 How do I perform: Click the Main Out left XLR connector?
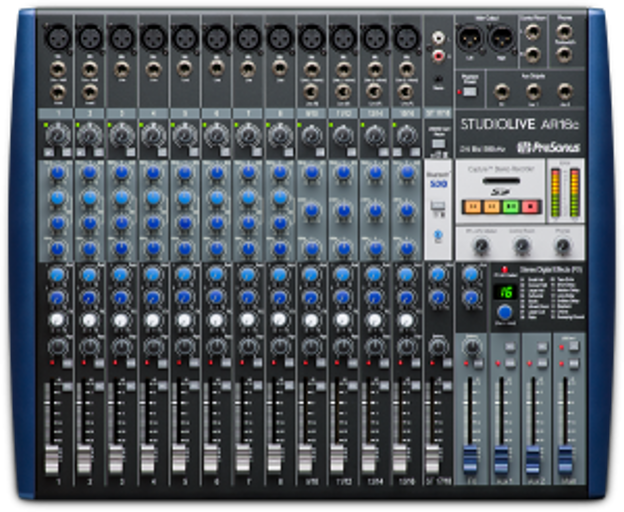coord(471,37)
